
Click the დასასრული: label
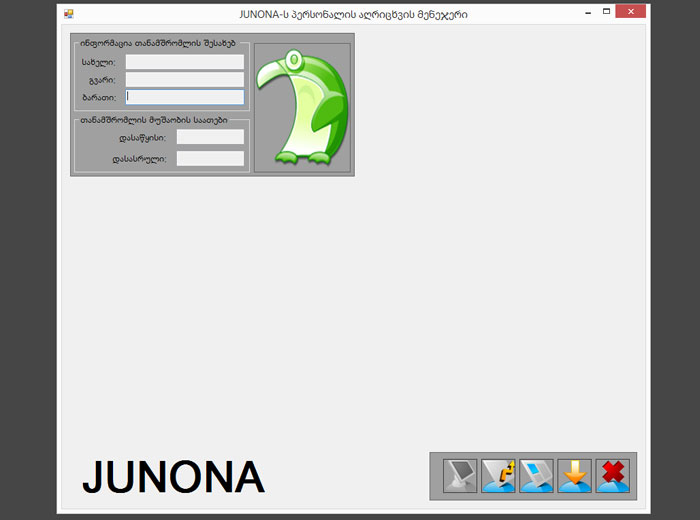[x=139, y=159]
